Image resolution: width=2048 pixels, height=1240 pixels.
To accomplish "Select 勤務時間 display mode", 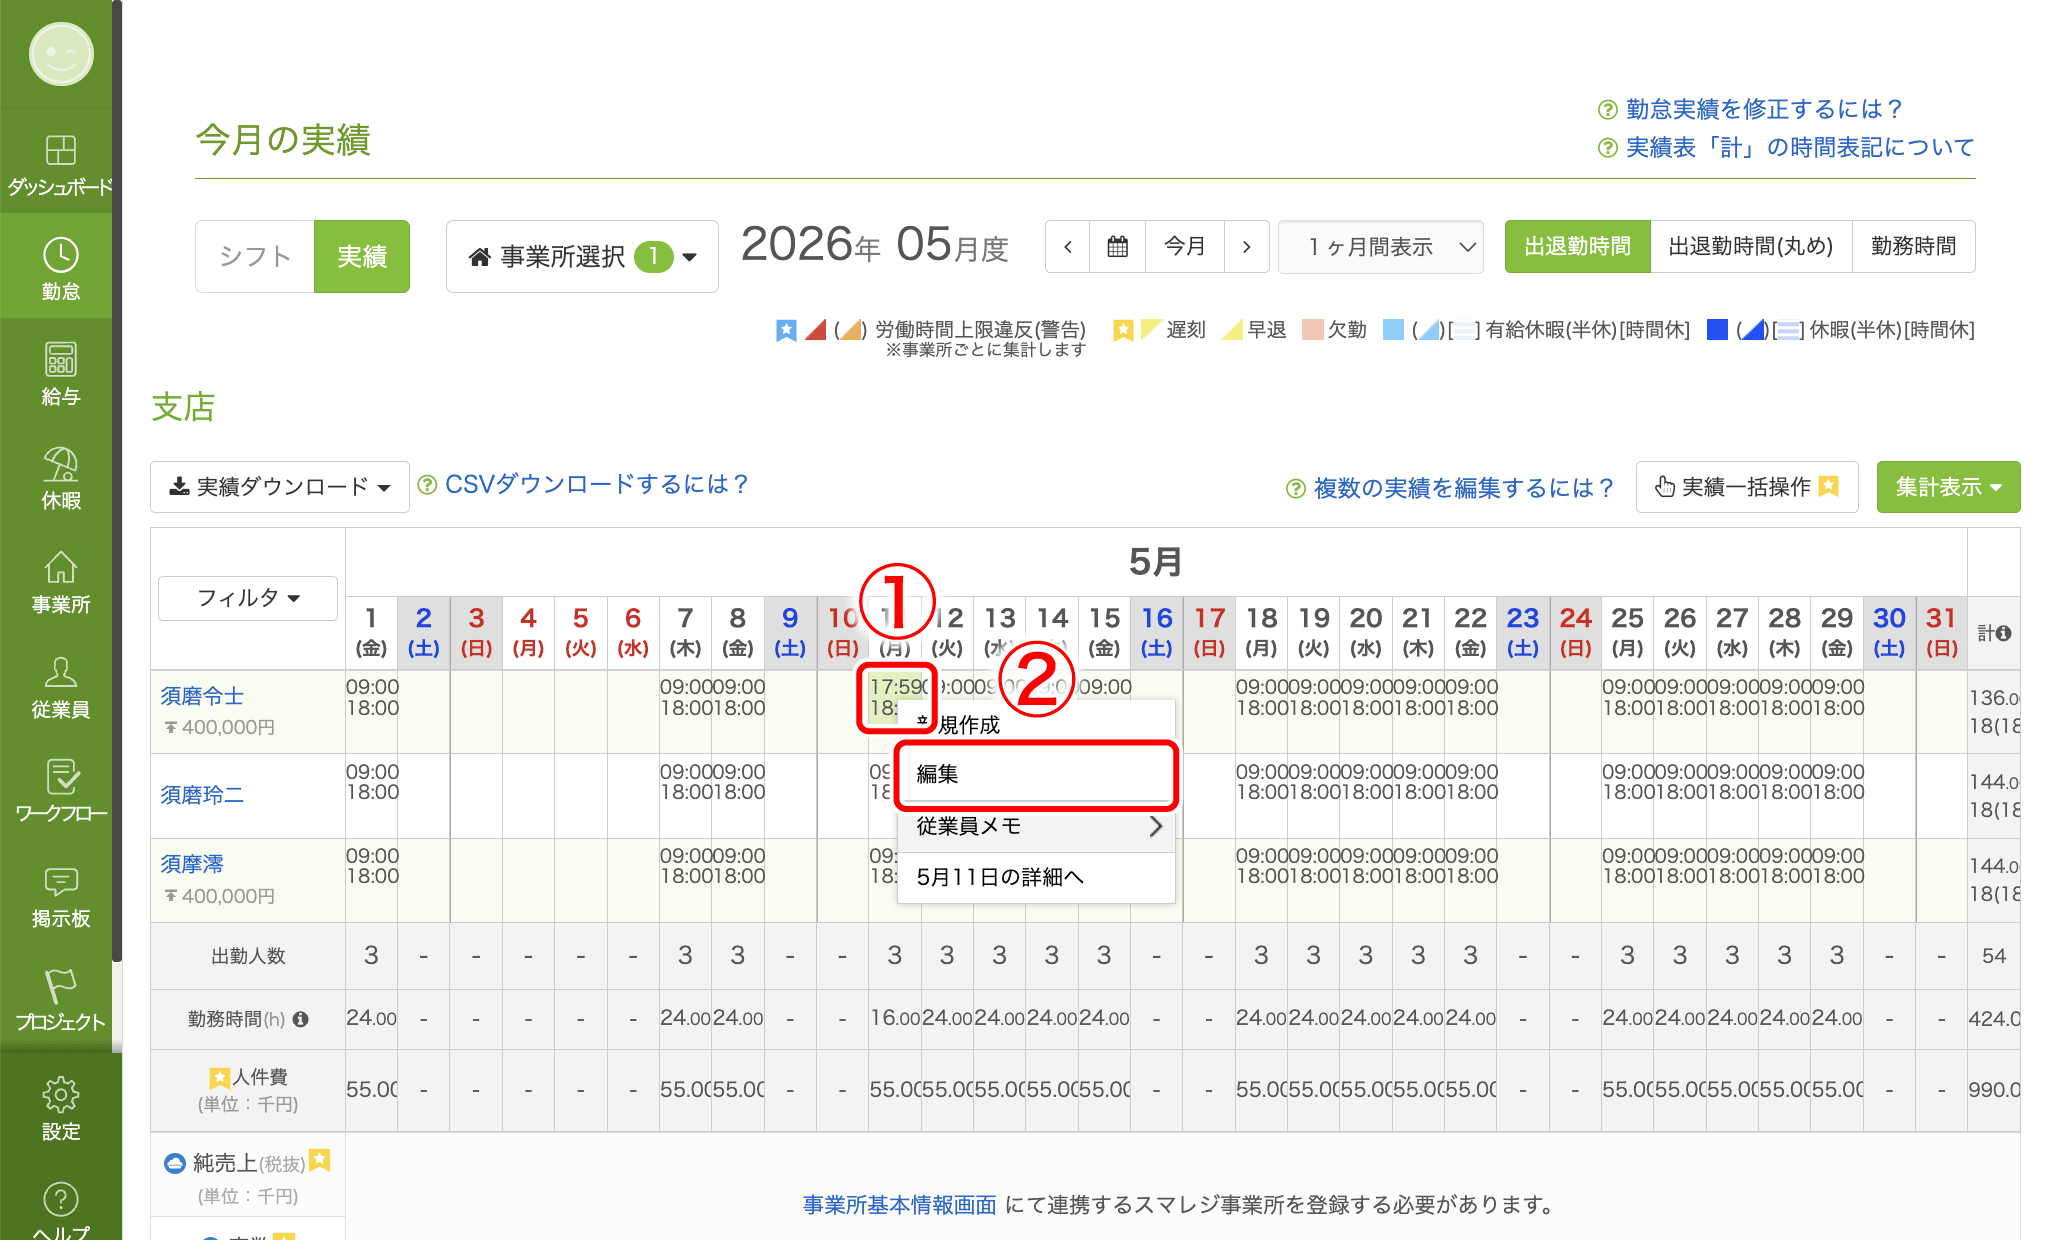I will click(1913, 246).
